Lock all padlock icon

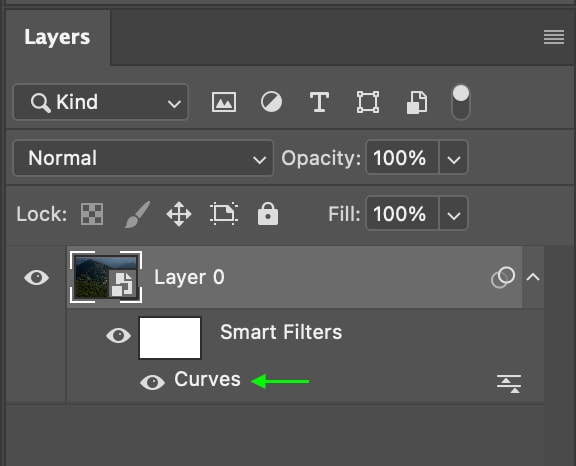(268, 213)
